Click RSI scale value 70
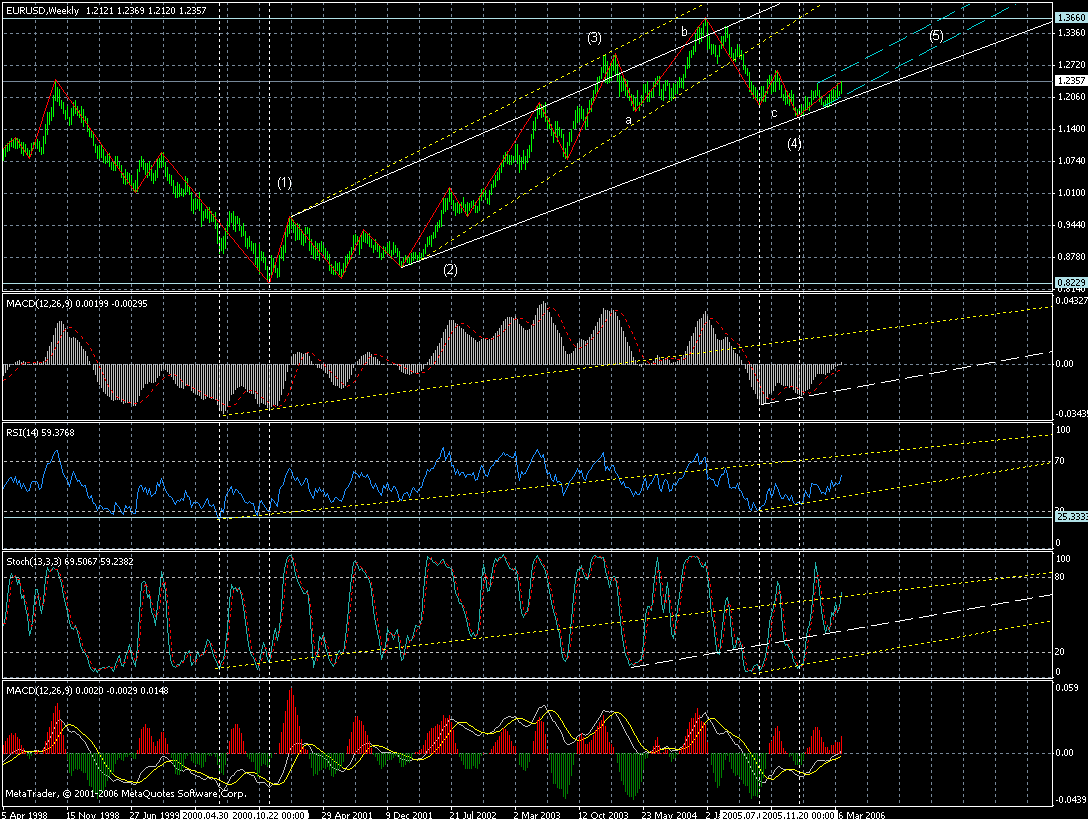The width and height of the screenshot is (1088, 819). 1060,461
